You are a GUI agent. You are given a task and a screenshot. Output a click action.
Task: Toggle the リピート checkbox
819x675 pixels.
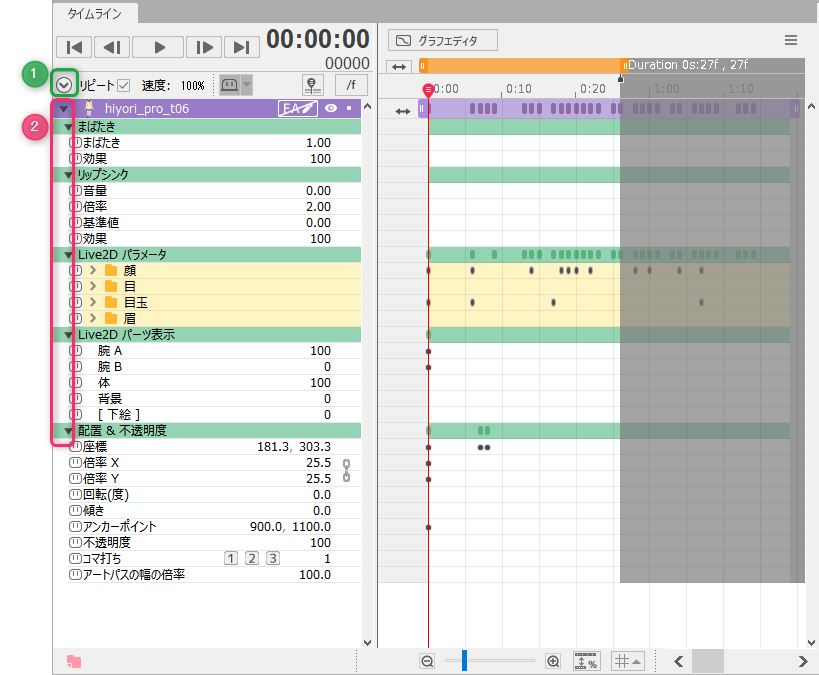123,85
